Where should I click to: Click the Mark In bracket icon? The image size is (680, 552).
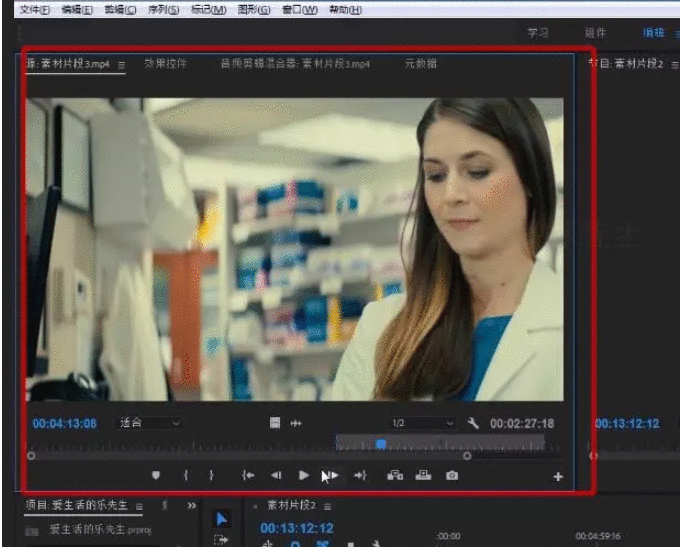pos(185,476)
